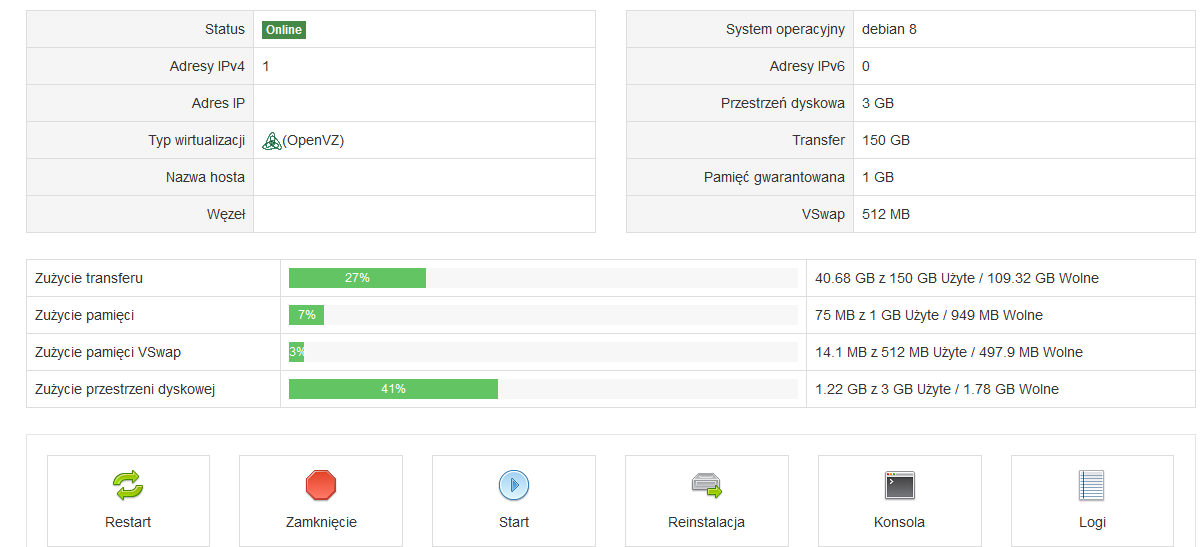Click the OpenVZ virtualization logo icon
Image resolution: width=1202 pixels, height=547 pixels.
point(272,141)
